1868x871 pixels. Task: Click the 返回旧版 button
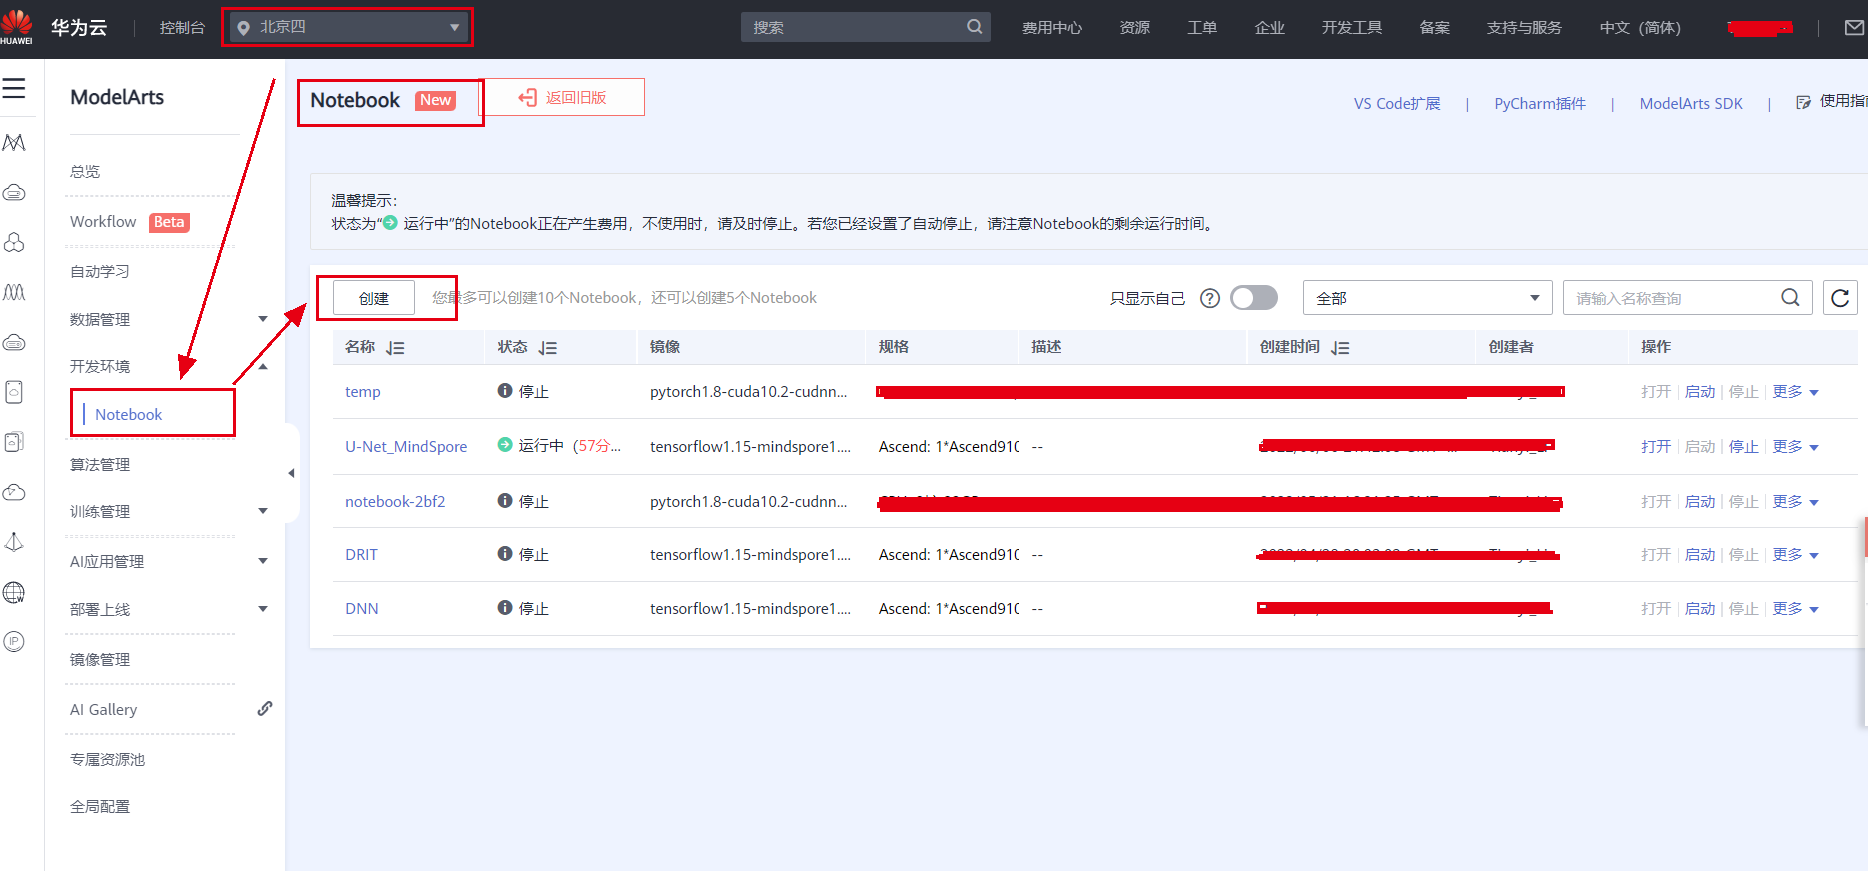coord(563,97)
